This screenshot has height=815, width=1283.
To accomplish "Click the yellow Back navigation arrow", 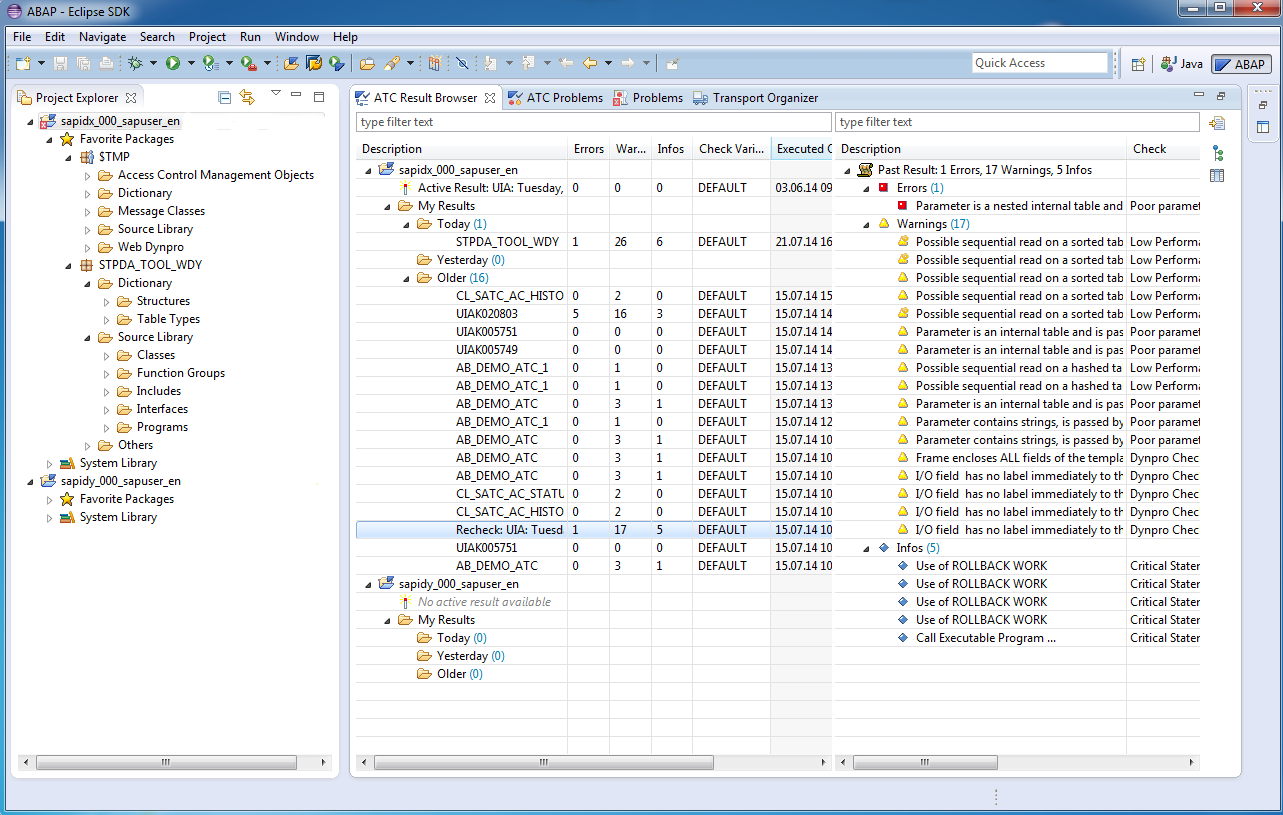I will coord(590,63).
